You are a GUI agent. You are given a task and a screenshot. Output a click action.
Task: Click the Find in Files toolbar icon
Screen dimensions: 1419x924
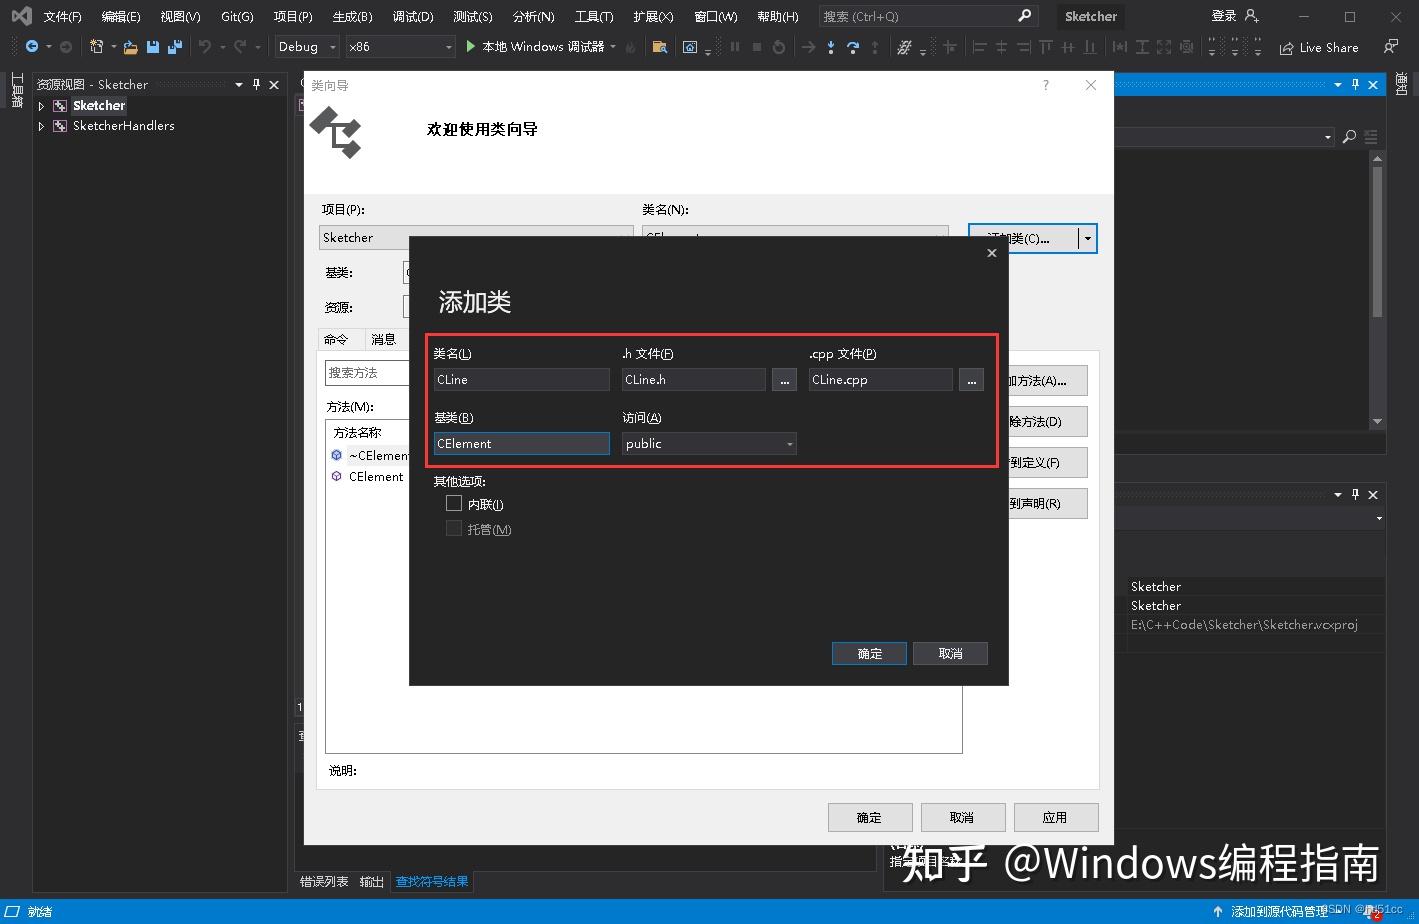tap(659, 46)
